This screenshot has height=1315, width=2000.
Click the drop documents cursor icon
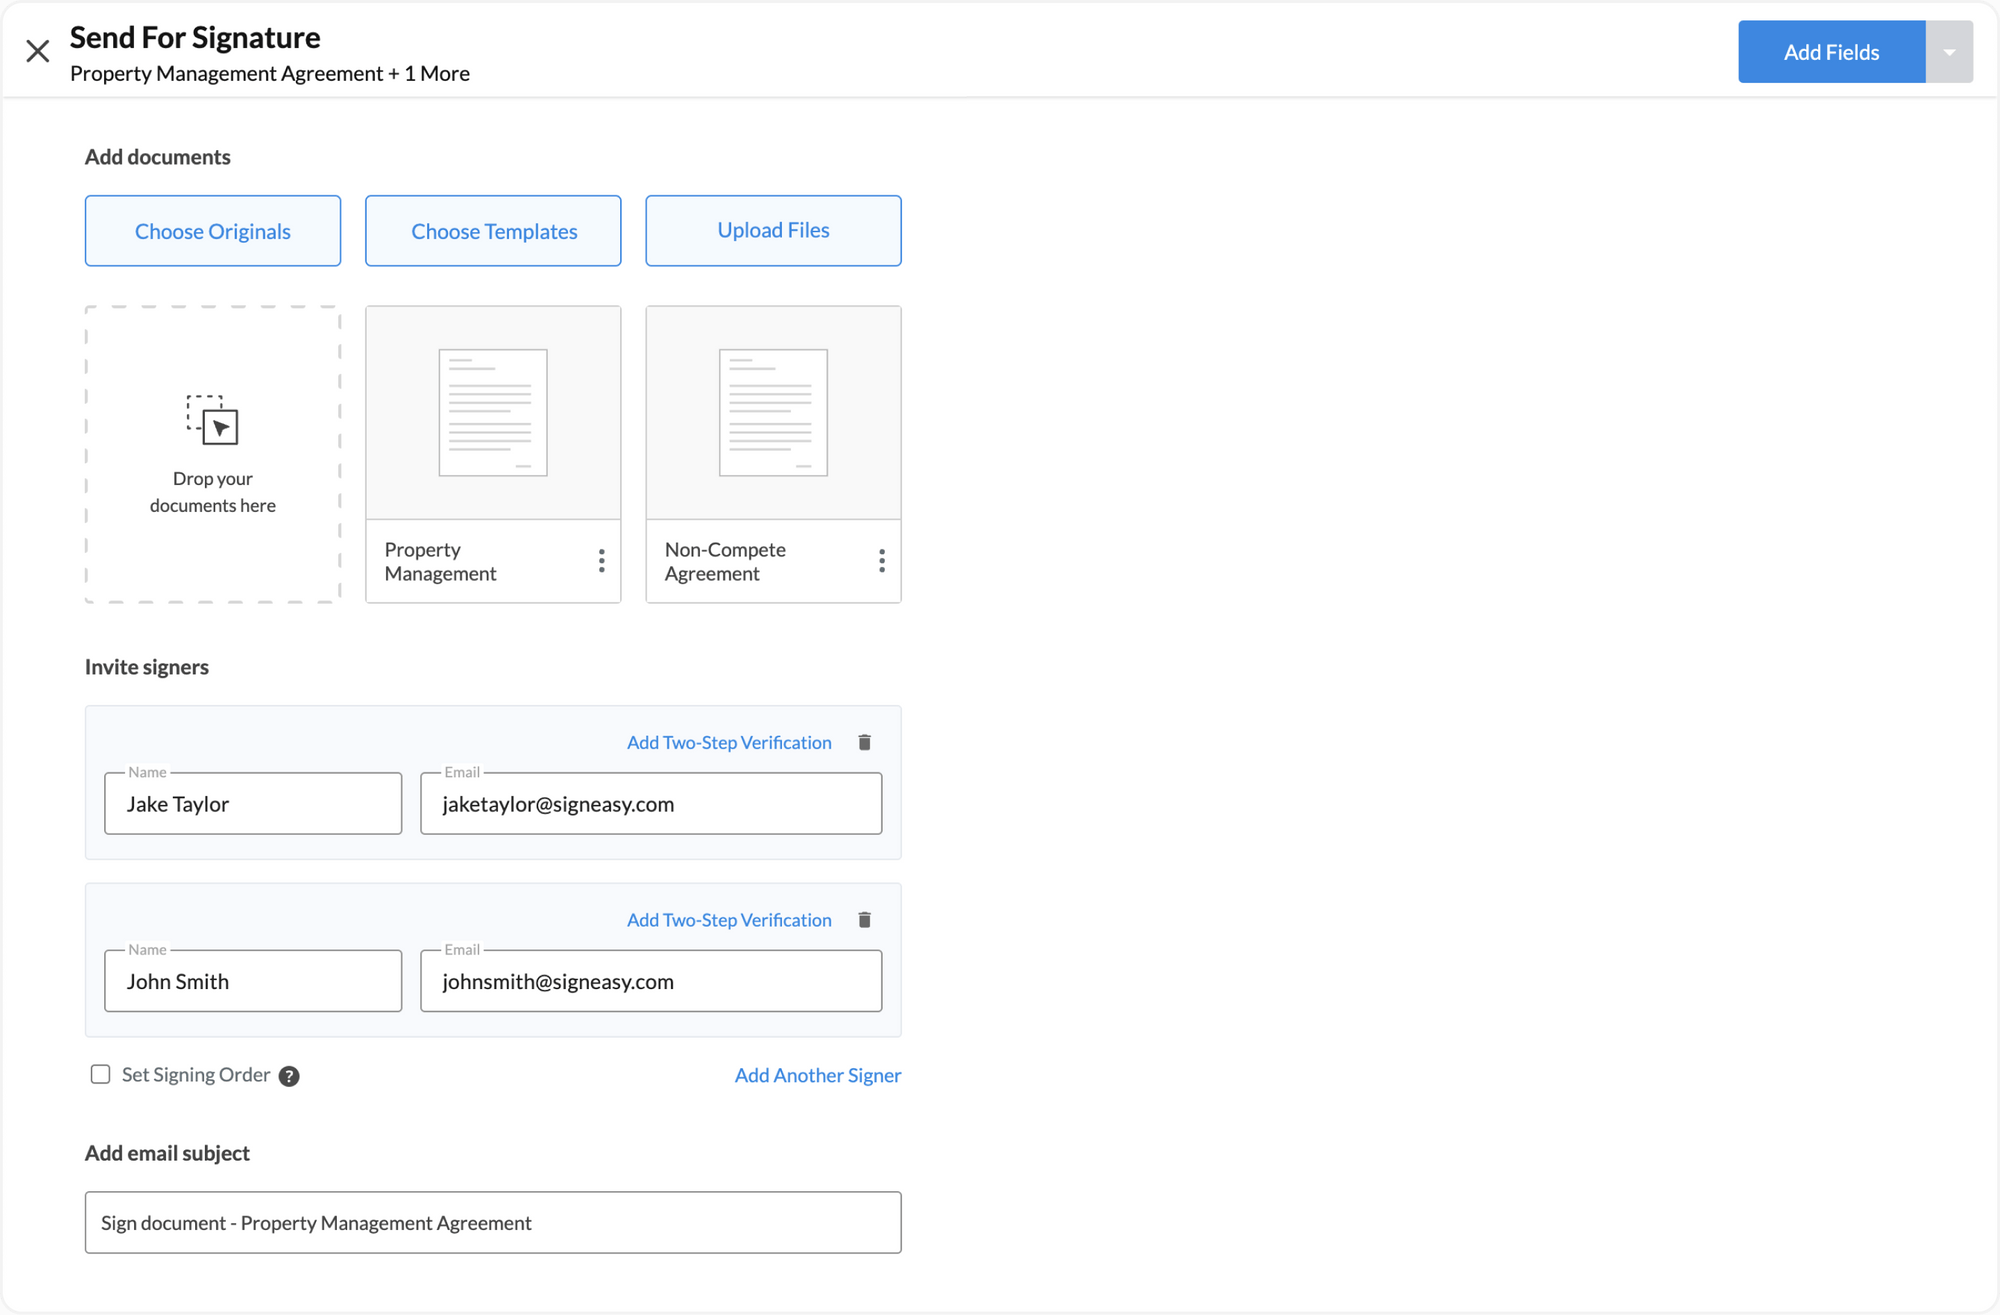(213, 420)
